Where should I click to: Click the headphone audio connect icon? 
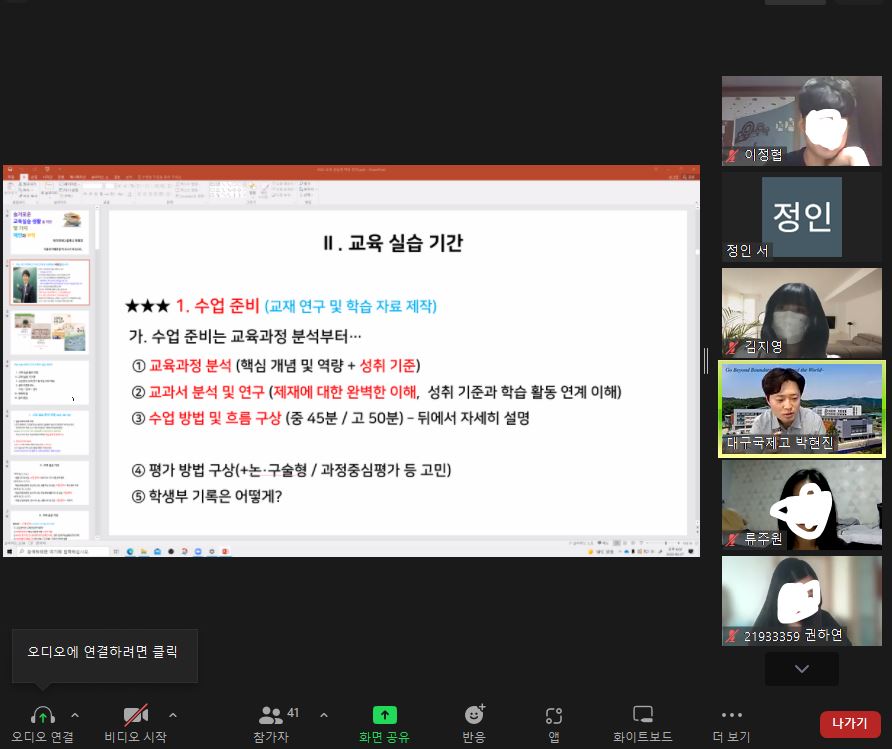pyautogui.click(x=42, y=715)
